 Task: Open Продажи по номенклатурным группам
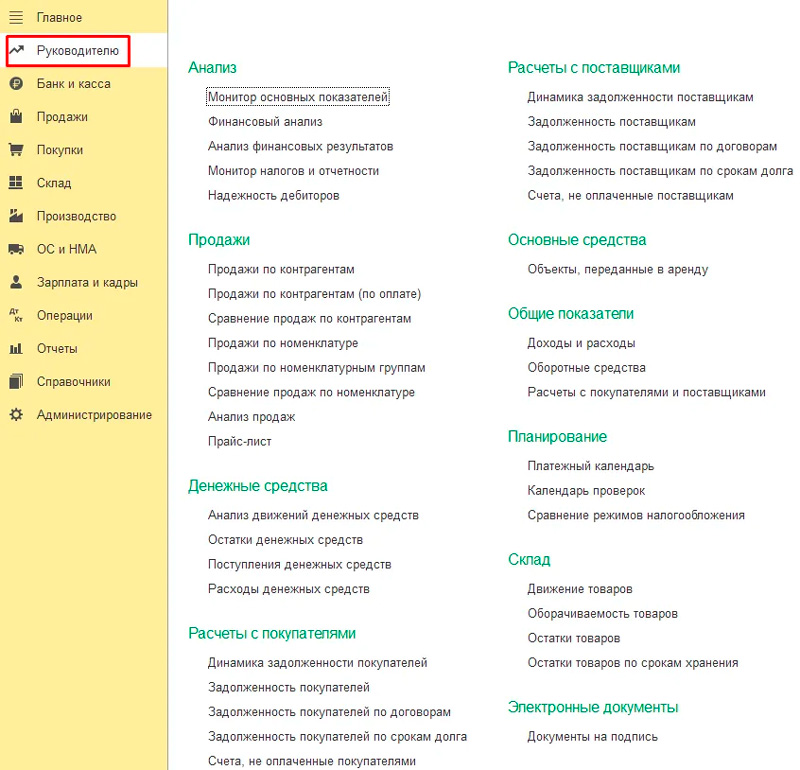pos(317,368)
